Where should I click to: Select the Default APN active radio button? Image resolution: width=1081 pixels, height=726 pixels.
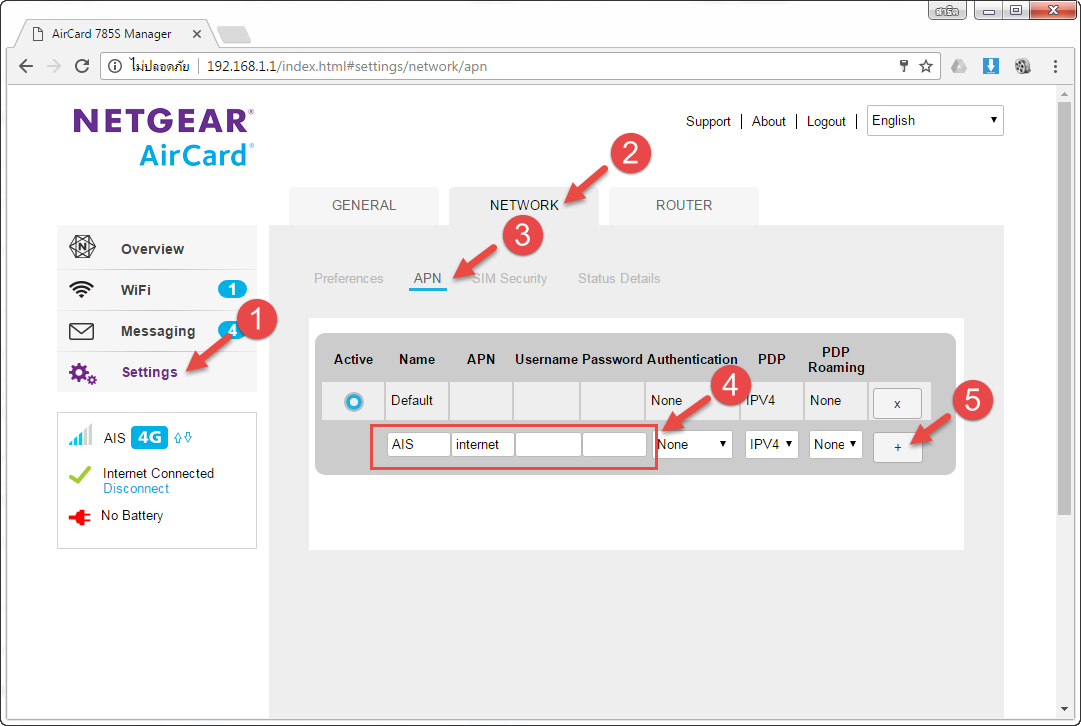pyautogui.click(x=354, y=401)
